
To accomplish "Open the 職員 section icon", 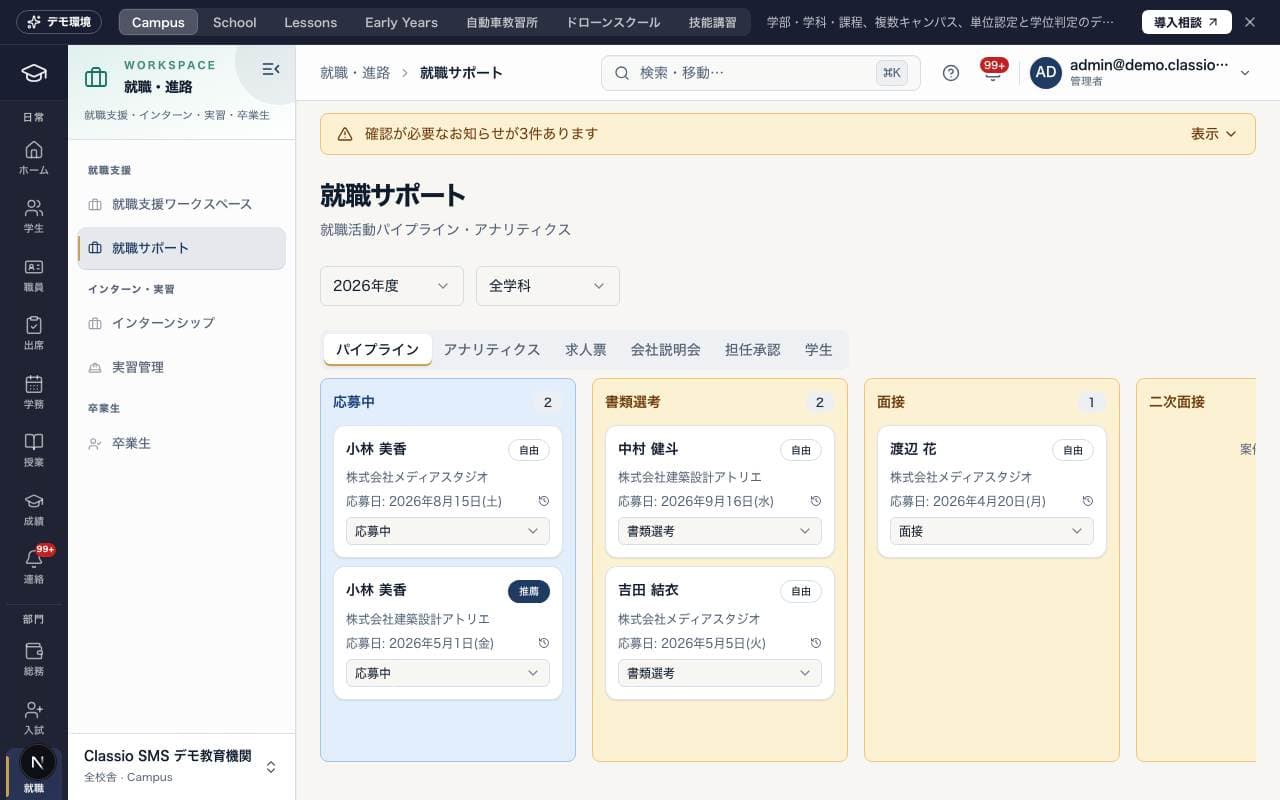I will coord(33,275).
